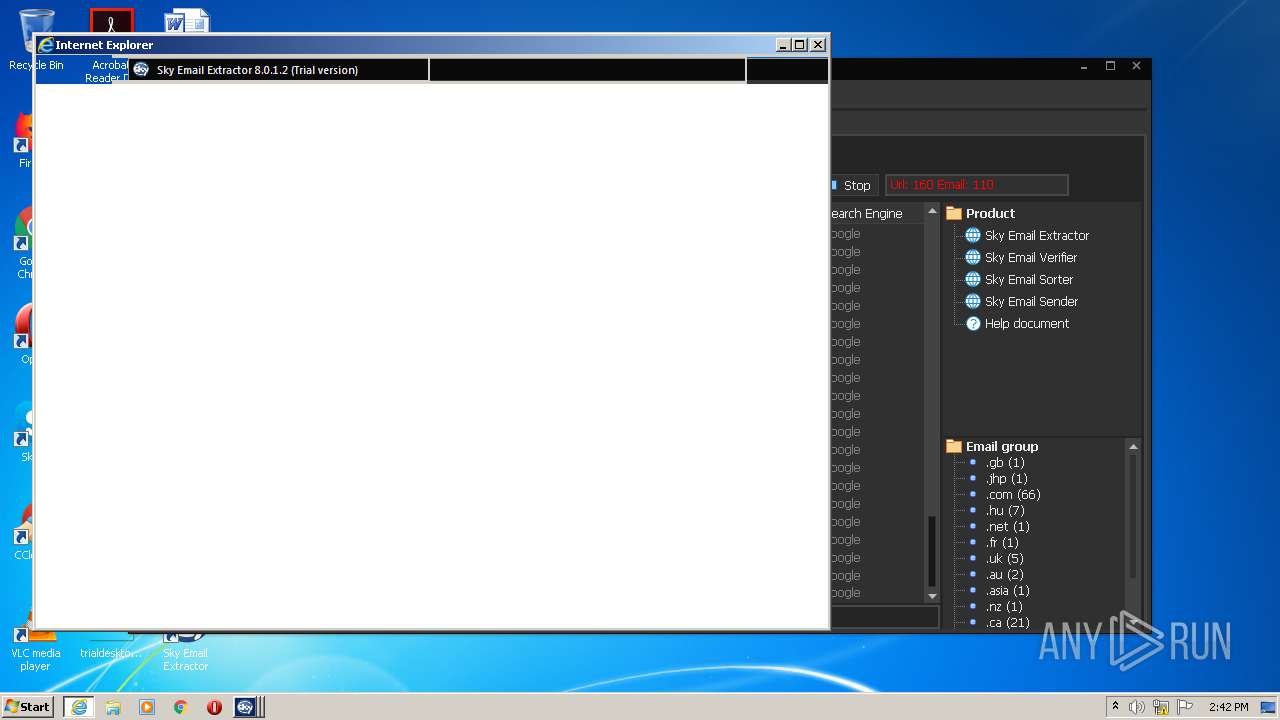The height and width of the screenshot is (720, 1280).
Task: Click the Internet Explorer title bar icon
Action: [45, 45]
